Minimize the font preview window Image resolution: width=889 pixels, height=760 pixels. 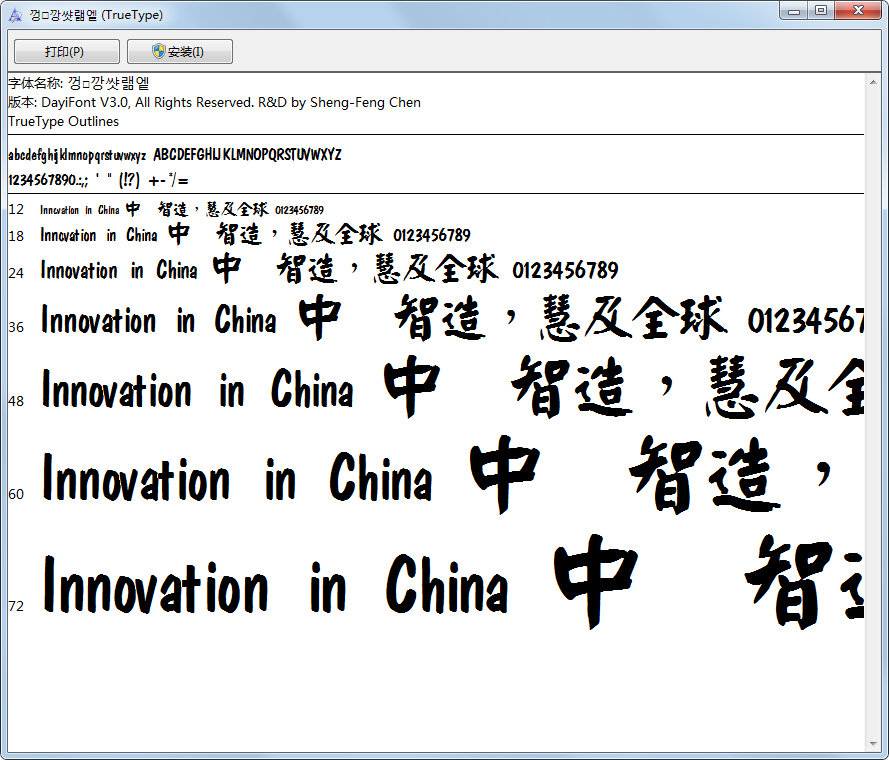tap(793, 11)
